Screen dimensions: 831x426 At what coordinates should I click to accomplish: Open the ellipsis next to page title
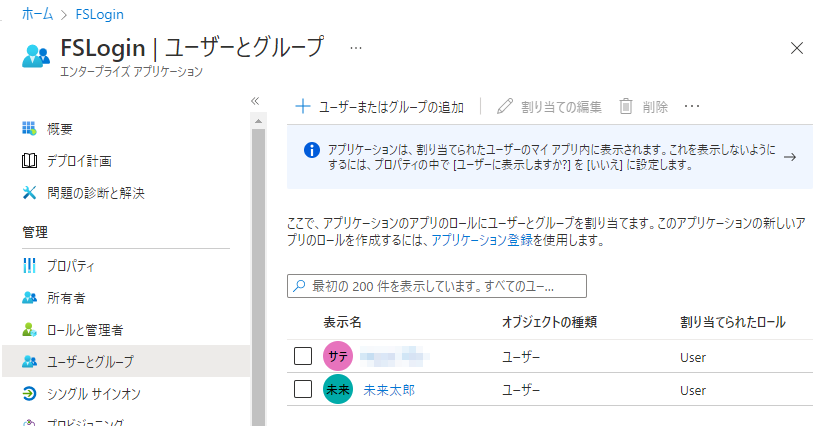click(356, 48)
